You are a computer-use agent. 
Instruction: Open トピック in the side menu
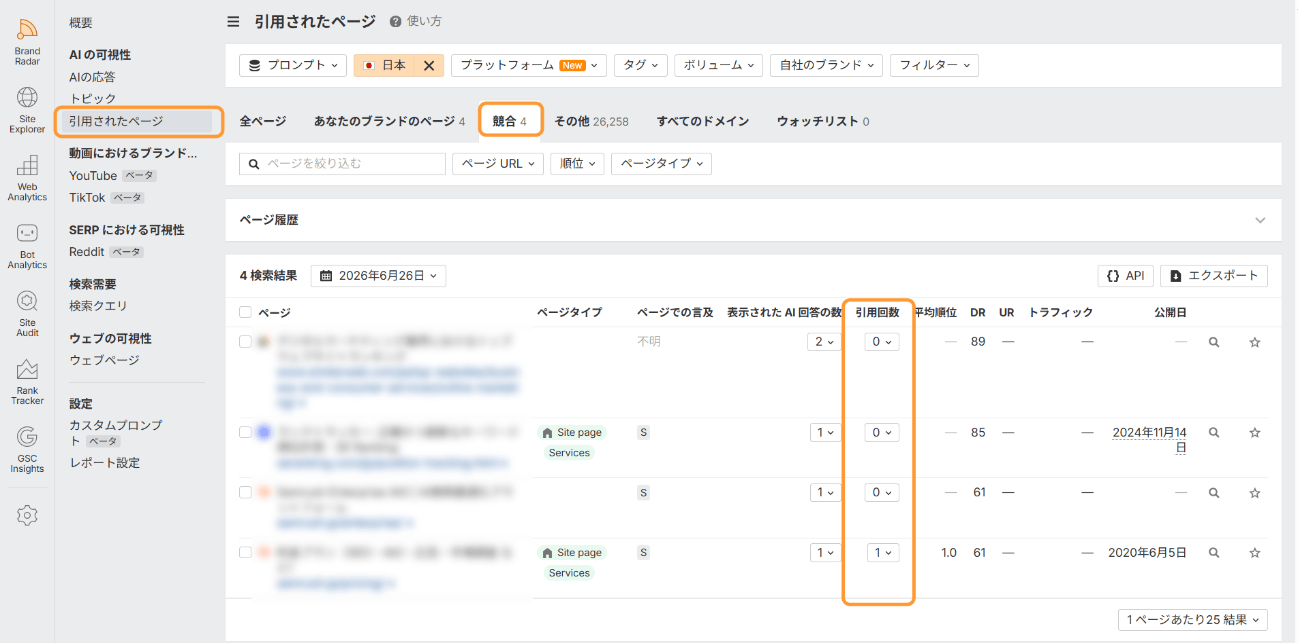(x=92, y=99)
